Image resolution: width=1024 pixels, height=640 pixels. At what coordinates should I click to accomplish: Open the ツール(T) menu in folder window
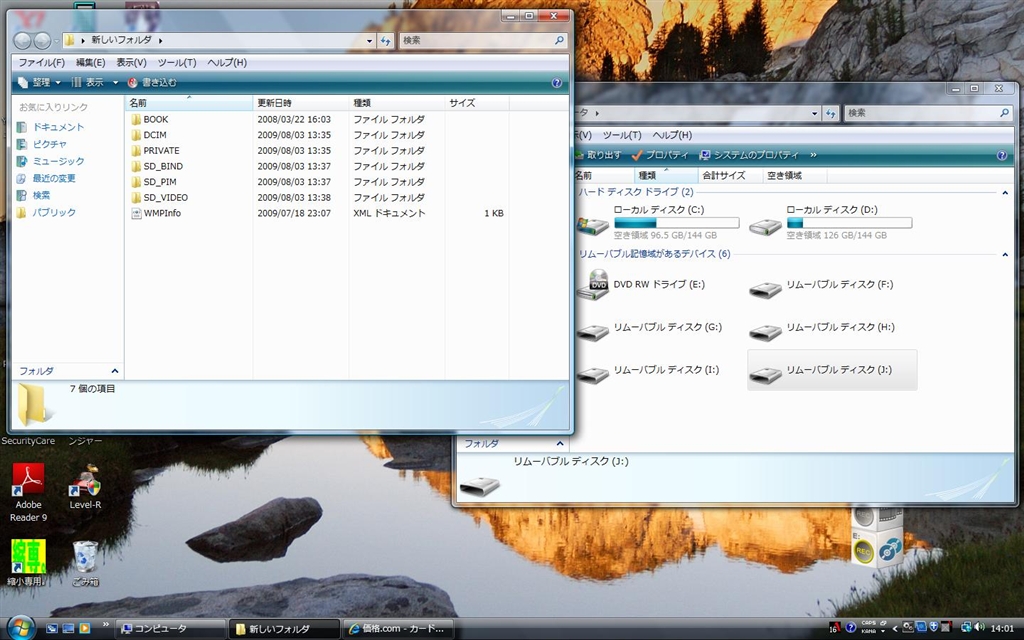[177, 62]
